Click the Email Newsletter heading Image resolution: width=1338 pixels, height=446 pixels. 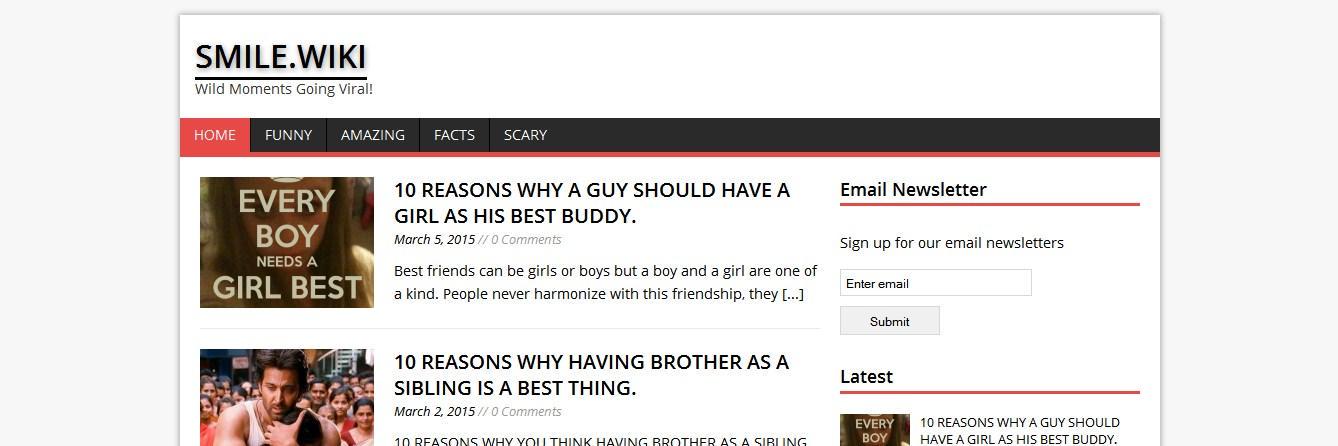(x=913, y=189)
